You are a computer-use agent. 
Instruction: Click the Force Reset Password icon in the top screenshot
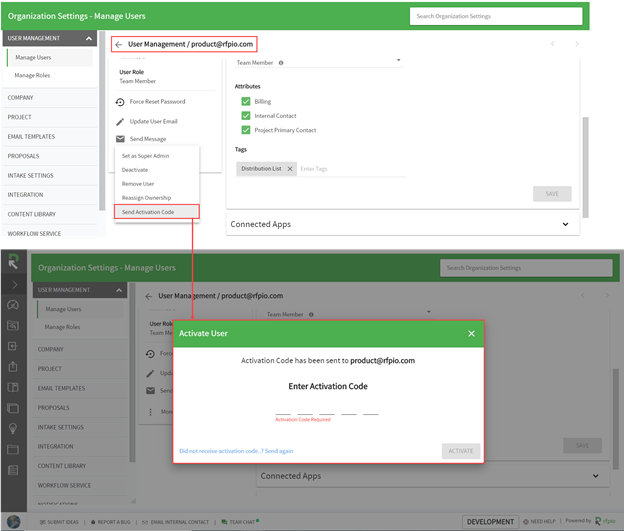pos(120,102)
